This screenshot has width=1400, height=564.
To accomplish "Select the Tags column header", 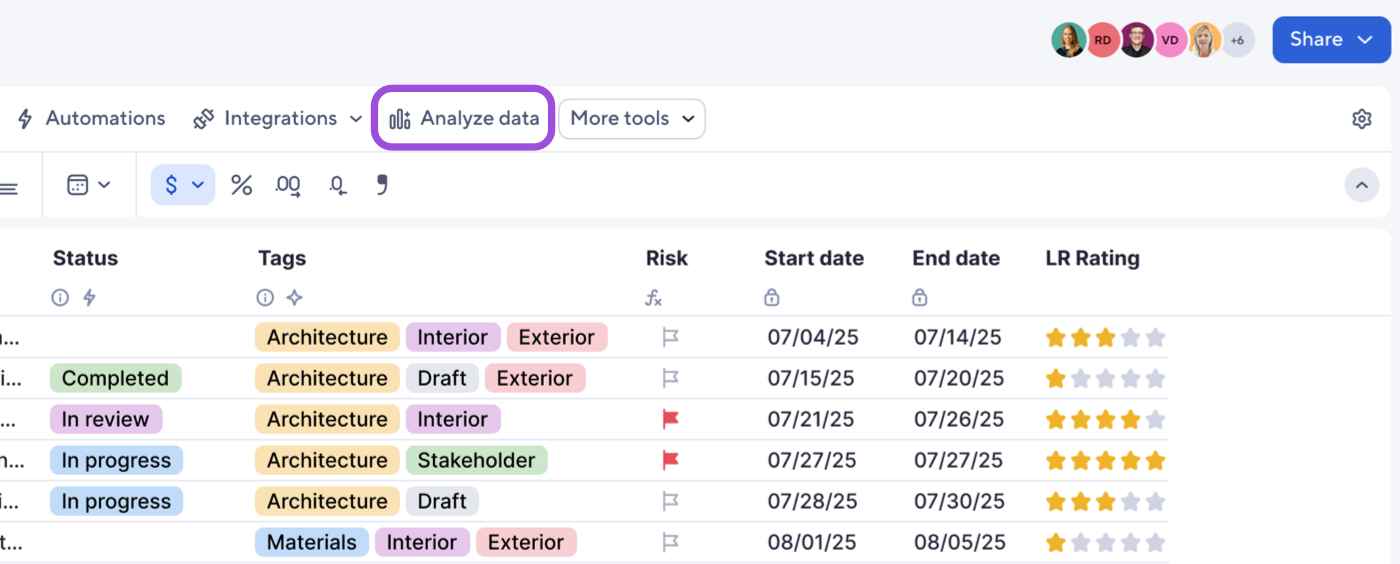I will point(282,258).
